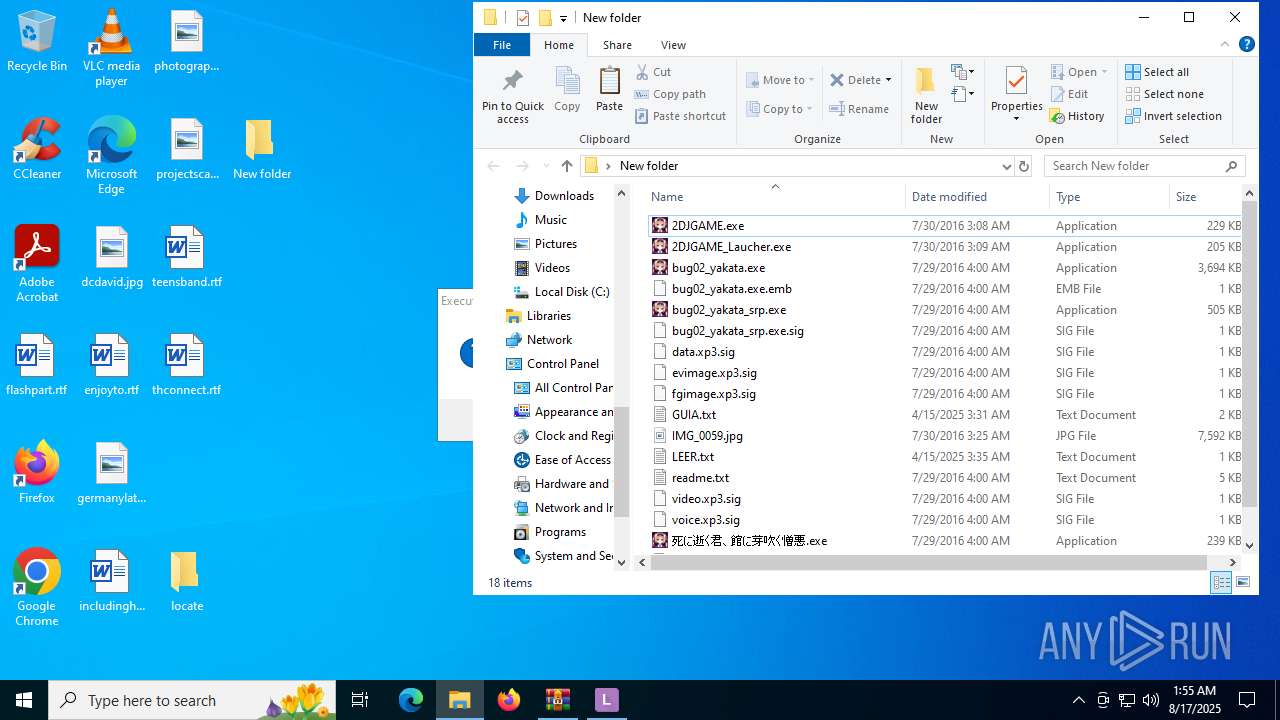The image size is (1280, 720).
Task: Select Control Panel in navigation pane
Action: coord(553,364)
